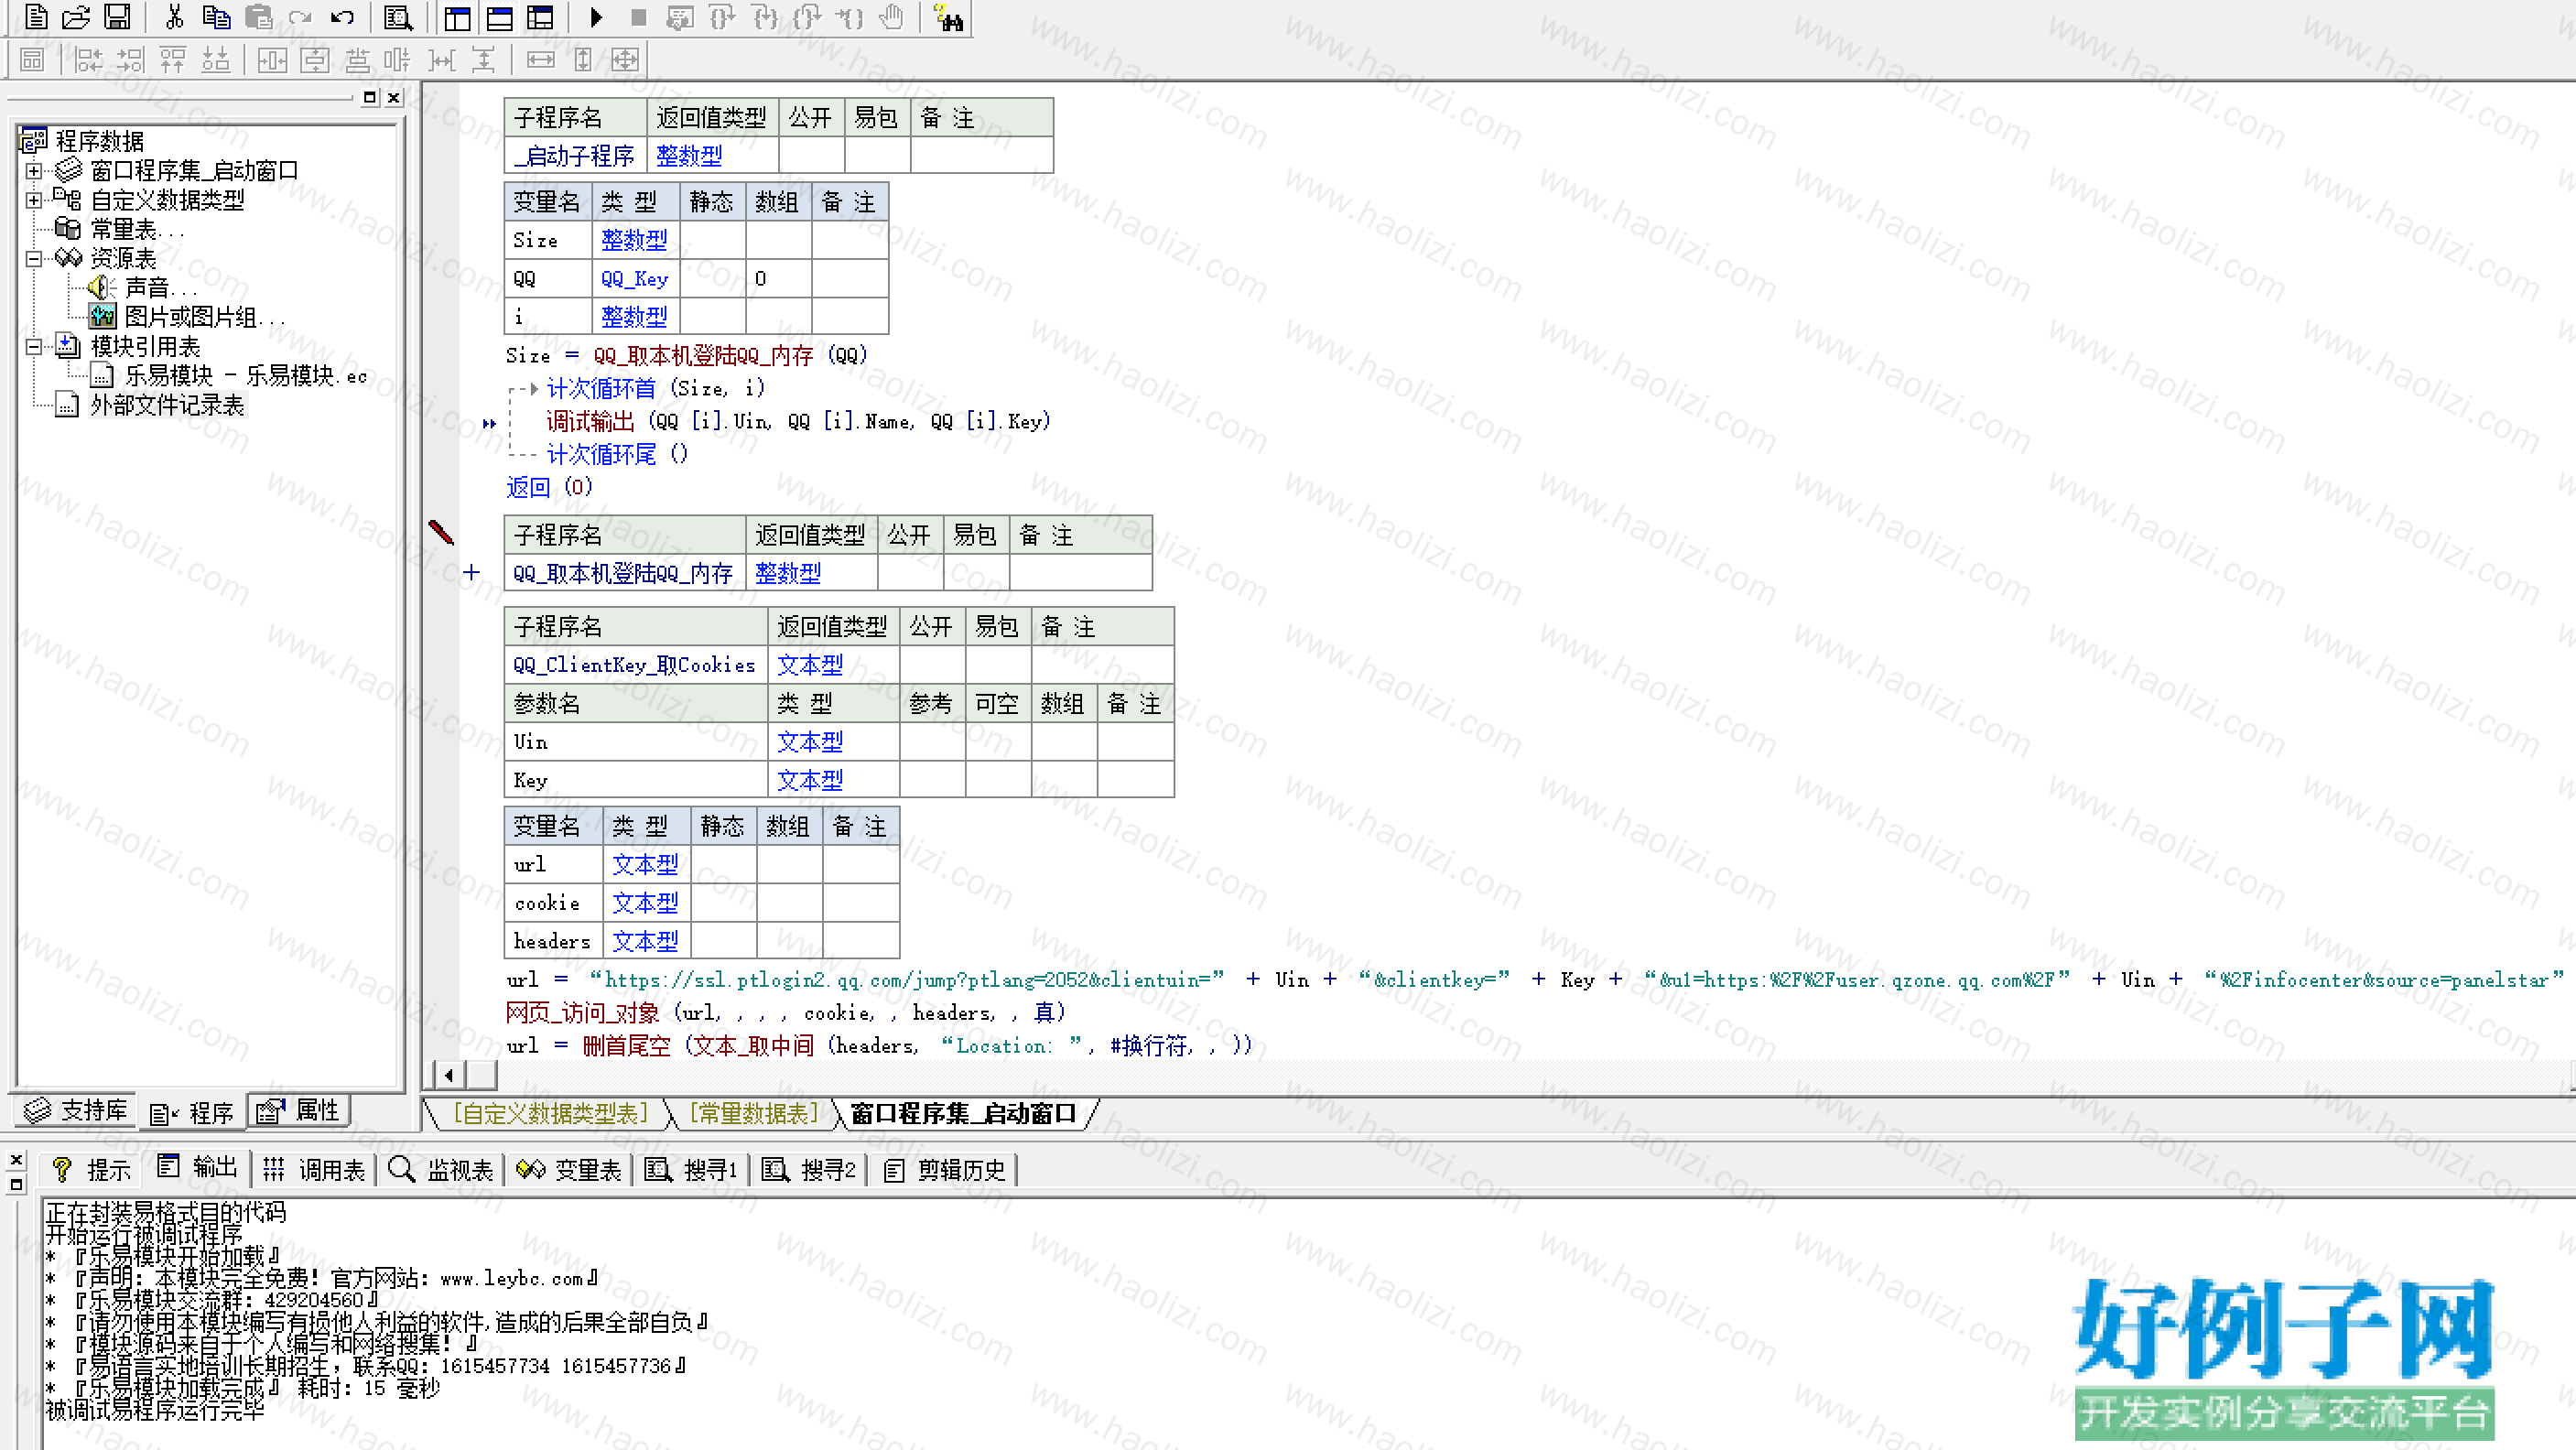The width and height of the screenshot is (2576, 1450).
Task: Paste from the clipboard toolbar icon
Action: (x=259, y=17)
